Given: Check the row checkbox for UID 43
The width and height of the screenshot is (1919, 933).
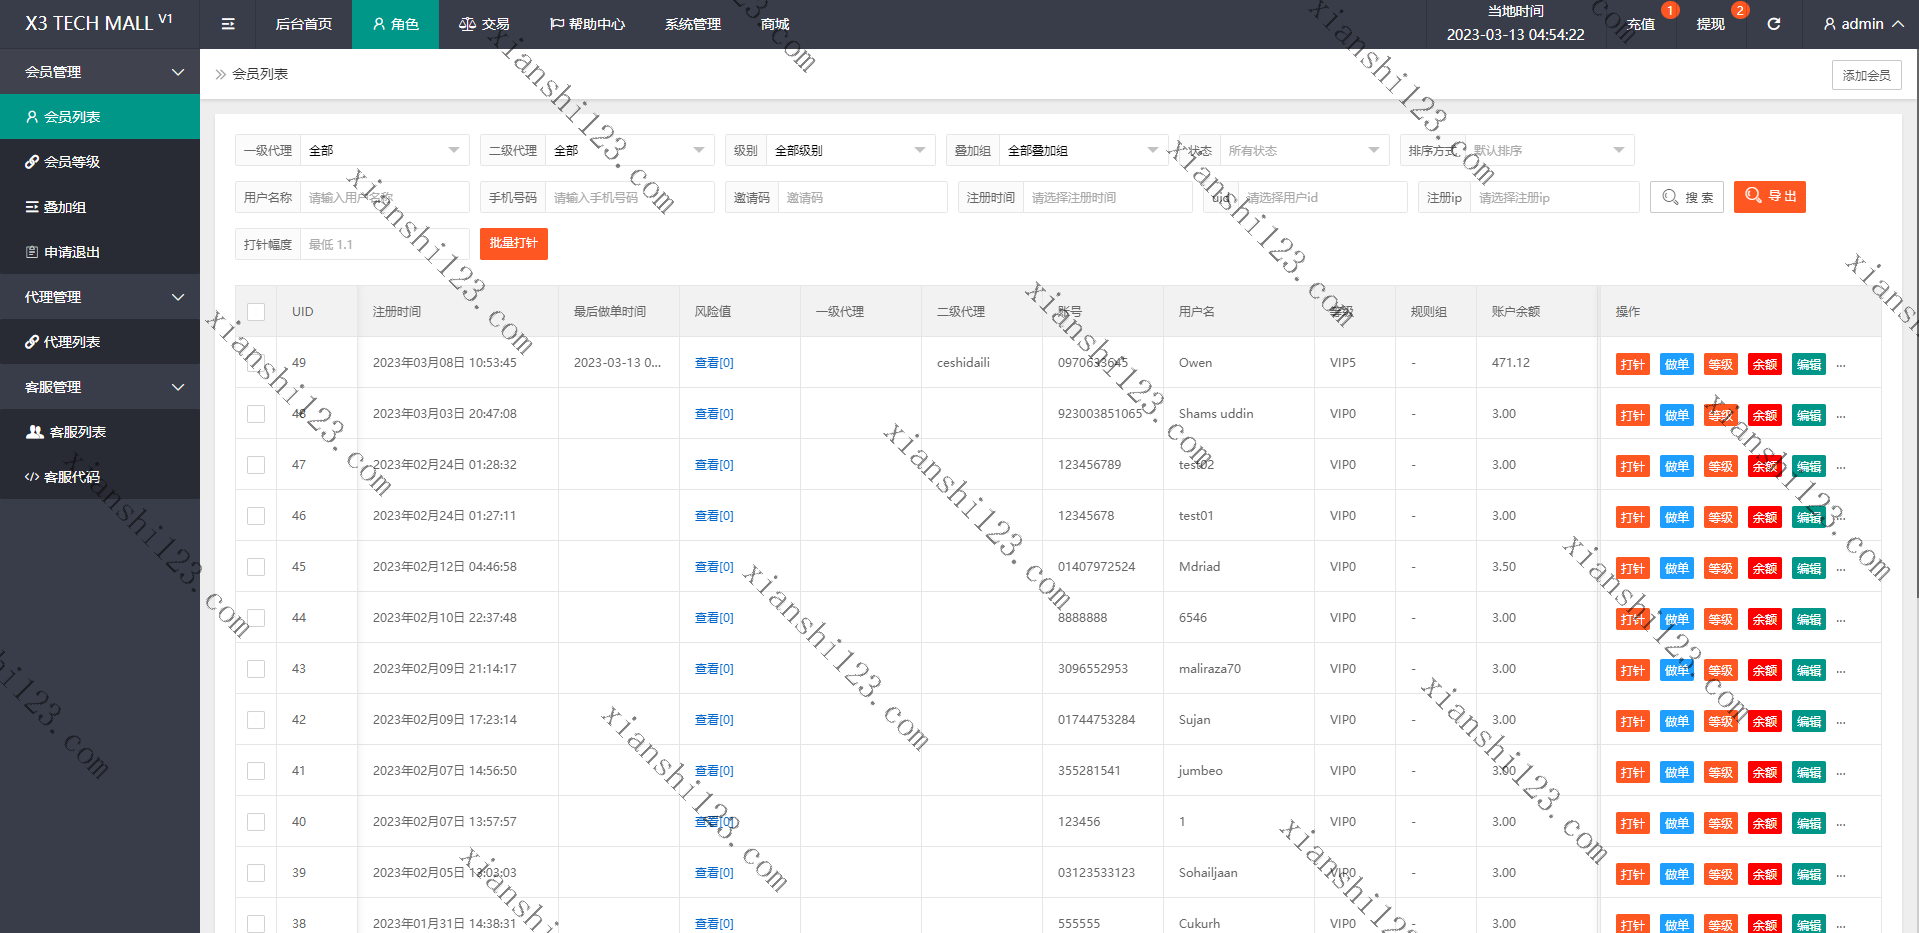Looking at the screenshot, I should (256, 669).
